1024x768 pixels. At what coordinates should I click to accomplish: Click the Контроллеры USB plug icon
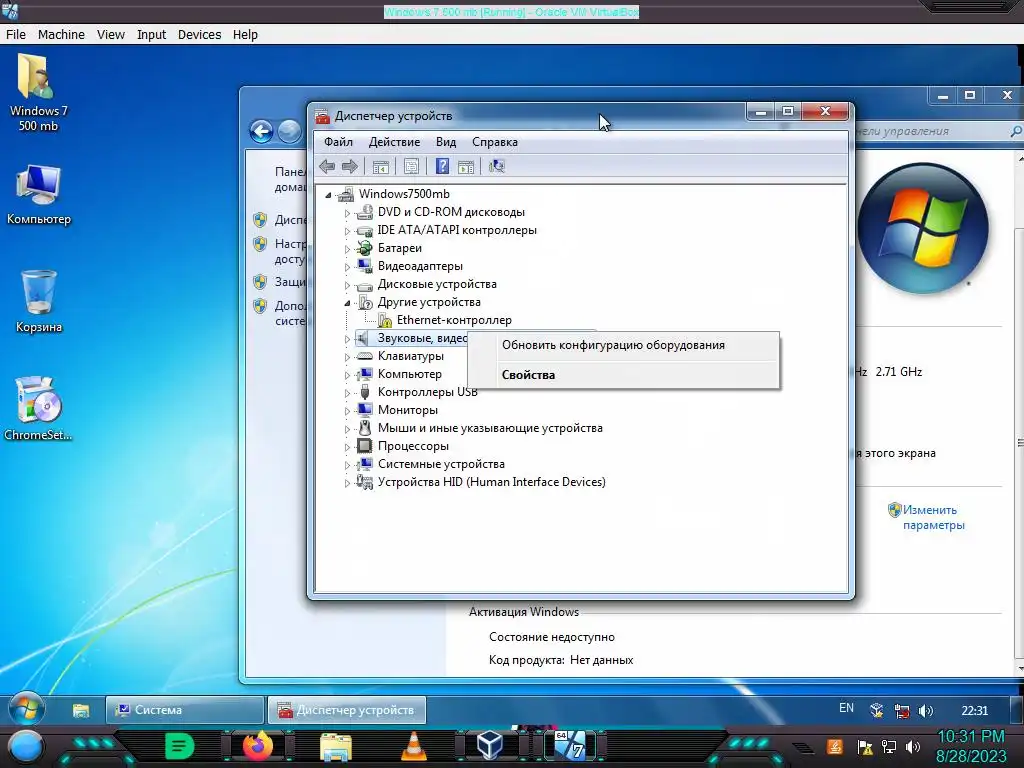pyautogui.click(x=364, y=392)
